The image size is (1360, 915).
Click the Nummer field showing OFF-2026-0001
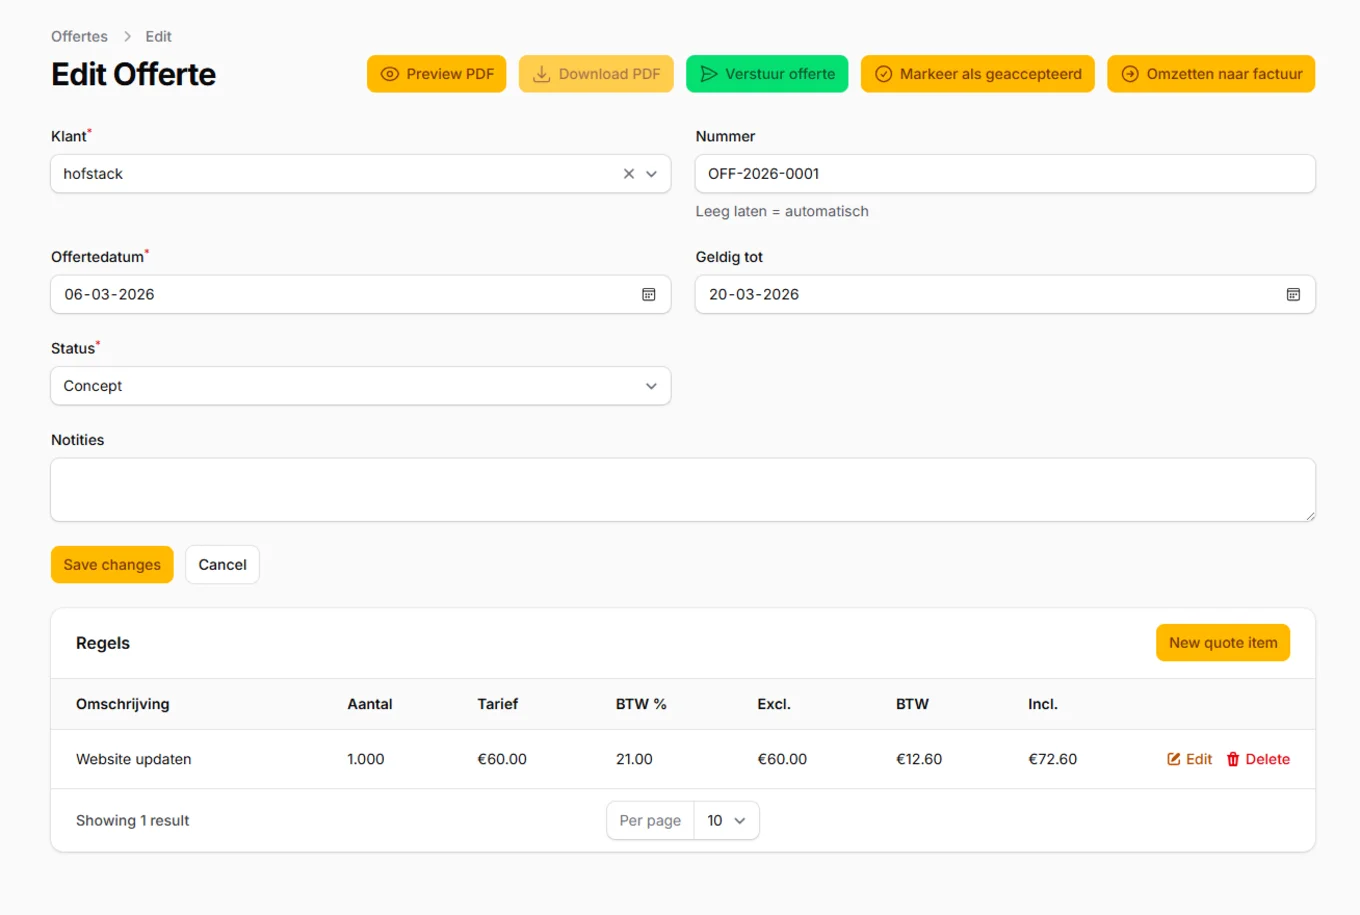pos(1005,173)
